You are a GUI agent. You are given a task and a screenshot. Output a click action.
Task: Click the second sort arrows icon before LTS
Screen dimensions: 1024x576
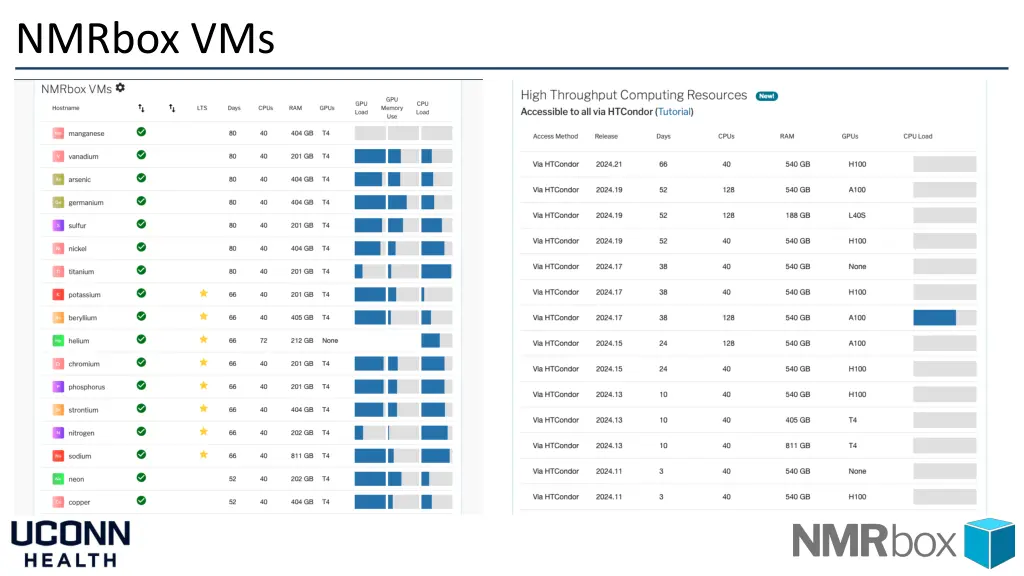[172, 108]
